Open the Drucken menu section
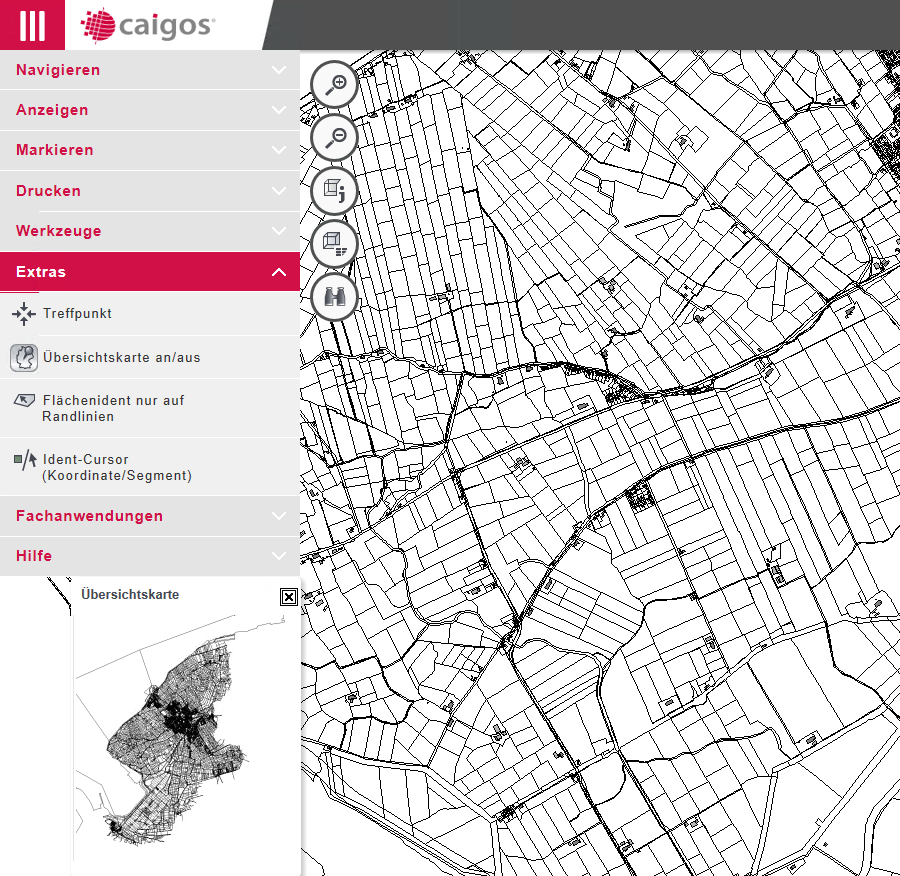Image resolution: width=900 pixels, height=876 pixels. pos(48,191)
